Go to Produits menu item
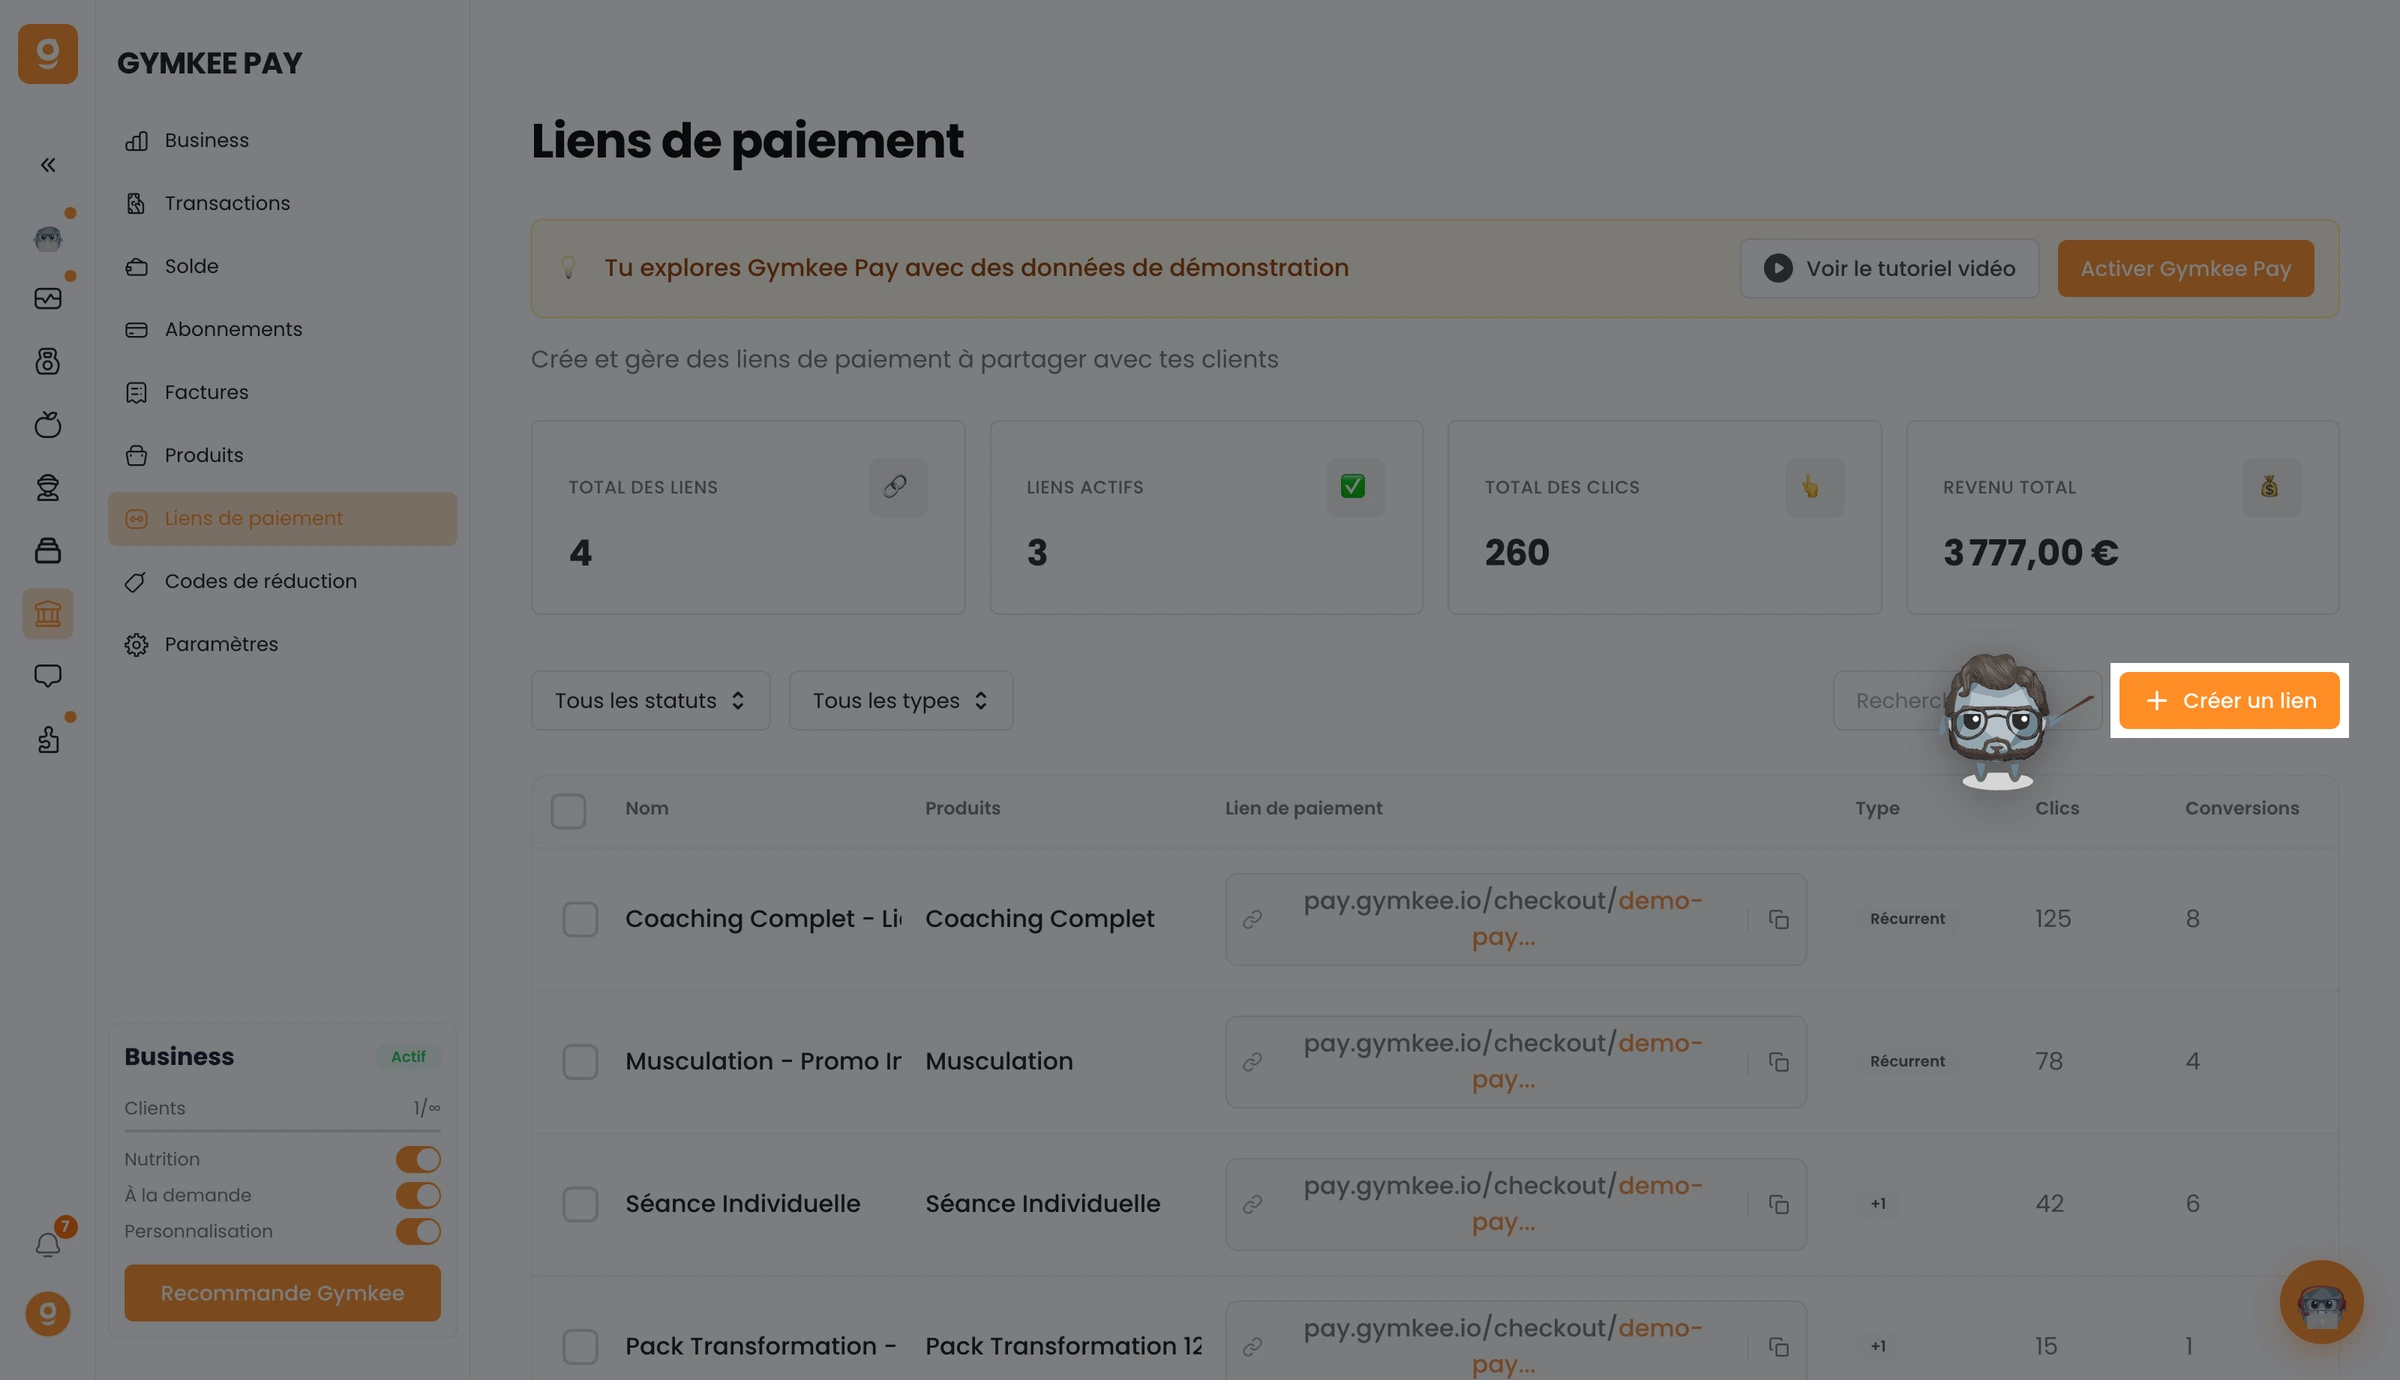 click(282, 456)
